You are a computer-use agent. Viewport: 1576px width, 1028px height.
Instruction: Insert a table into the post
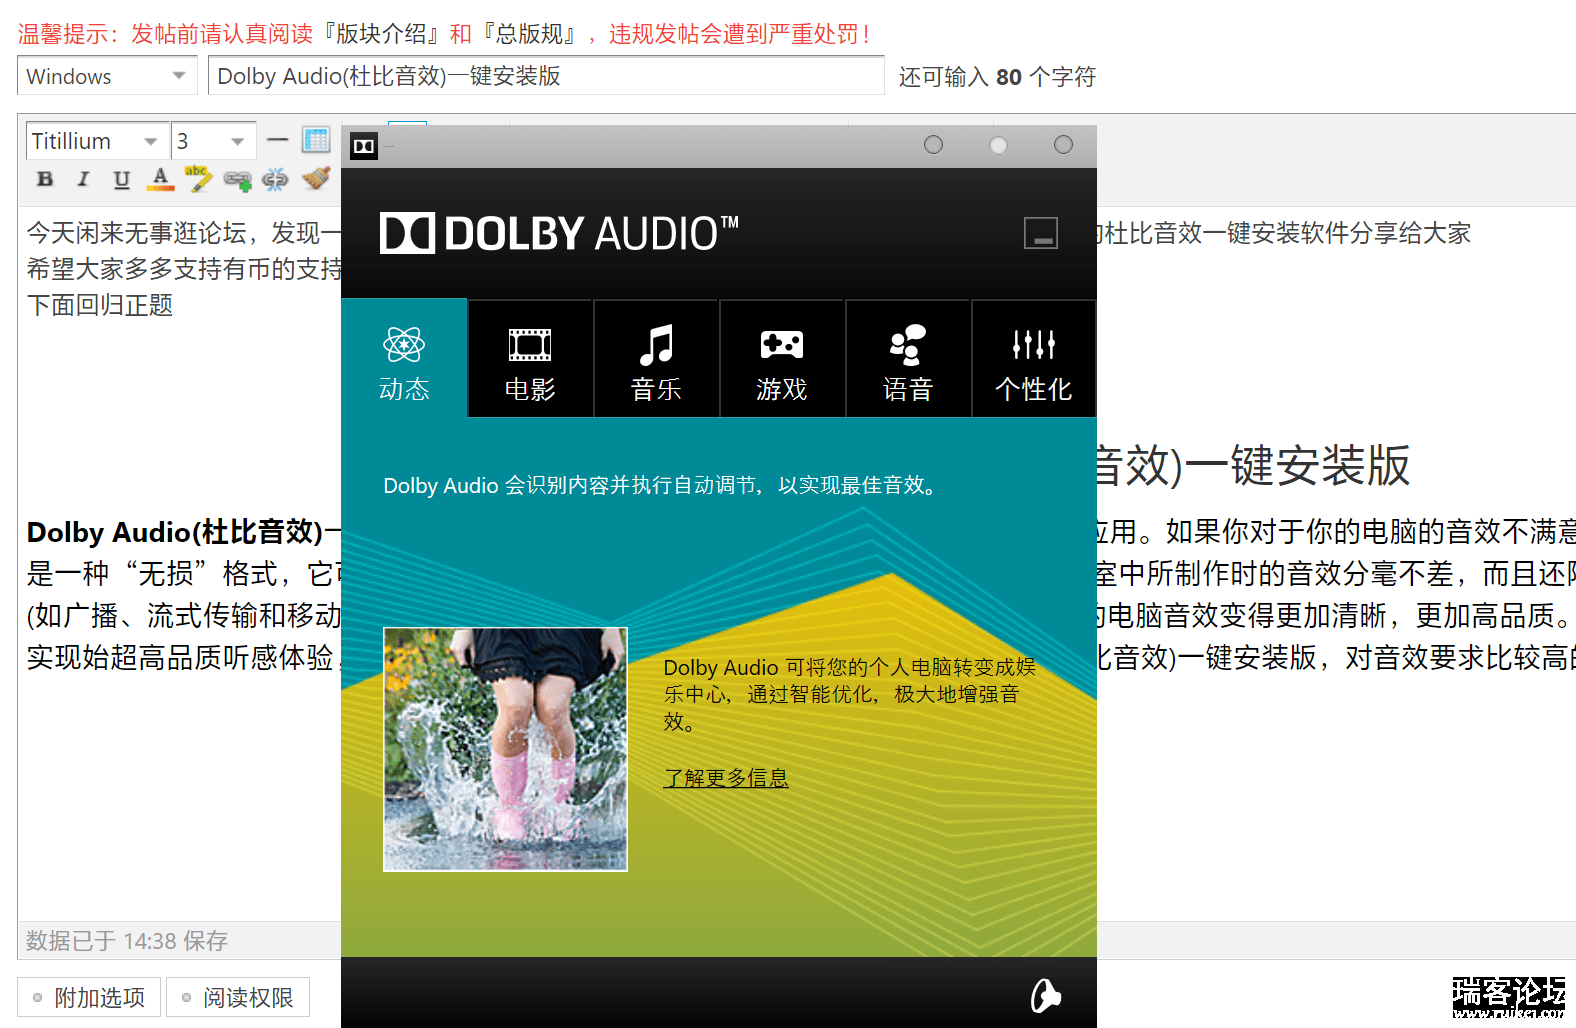click(x=316, y=140)
